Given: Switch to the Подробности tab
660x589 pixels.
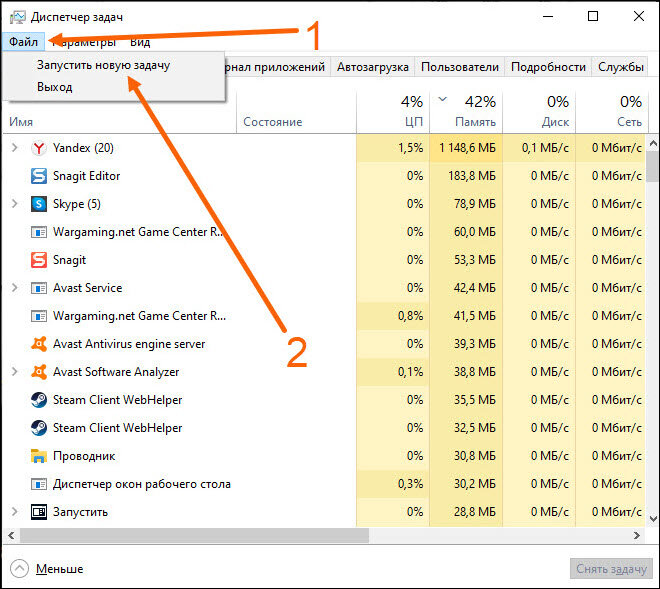Looking at the screenshot, I should click(x=548, y=67).
